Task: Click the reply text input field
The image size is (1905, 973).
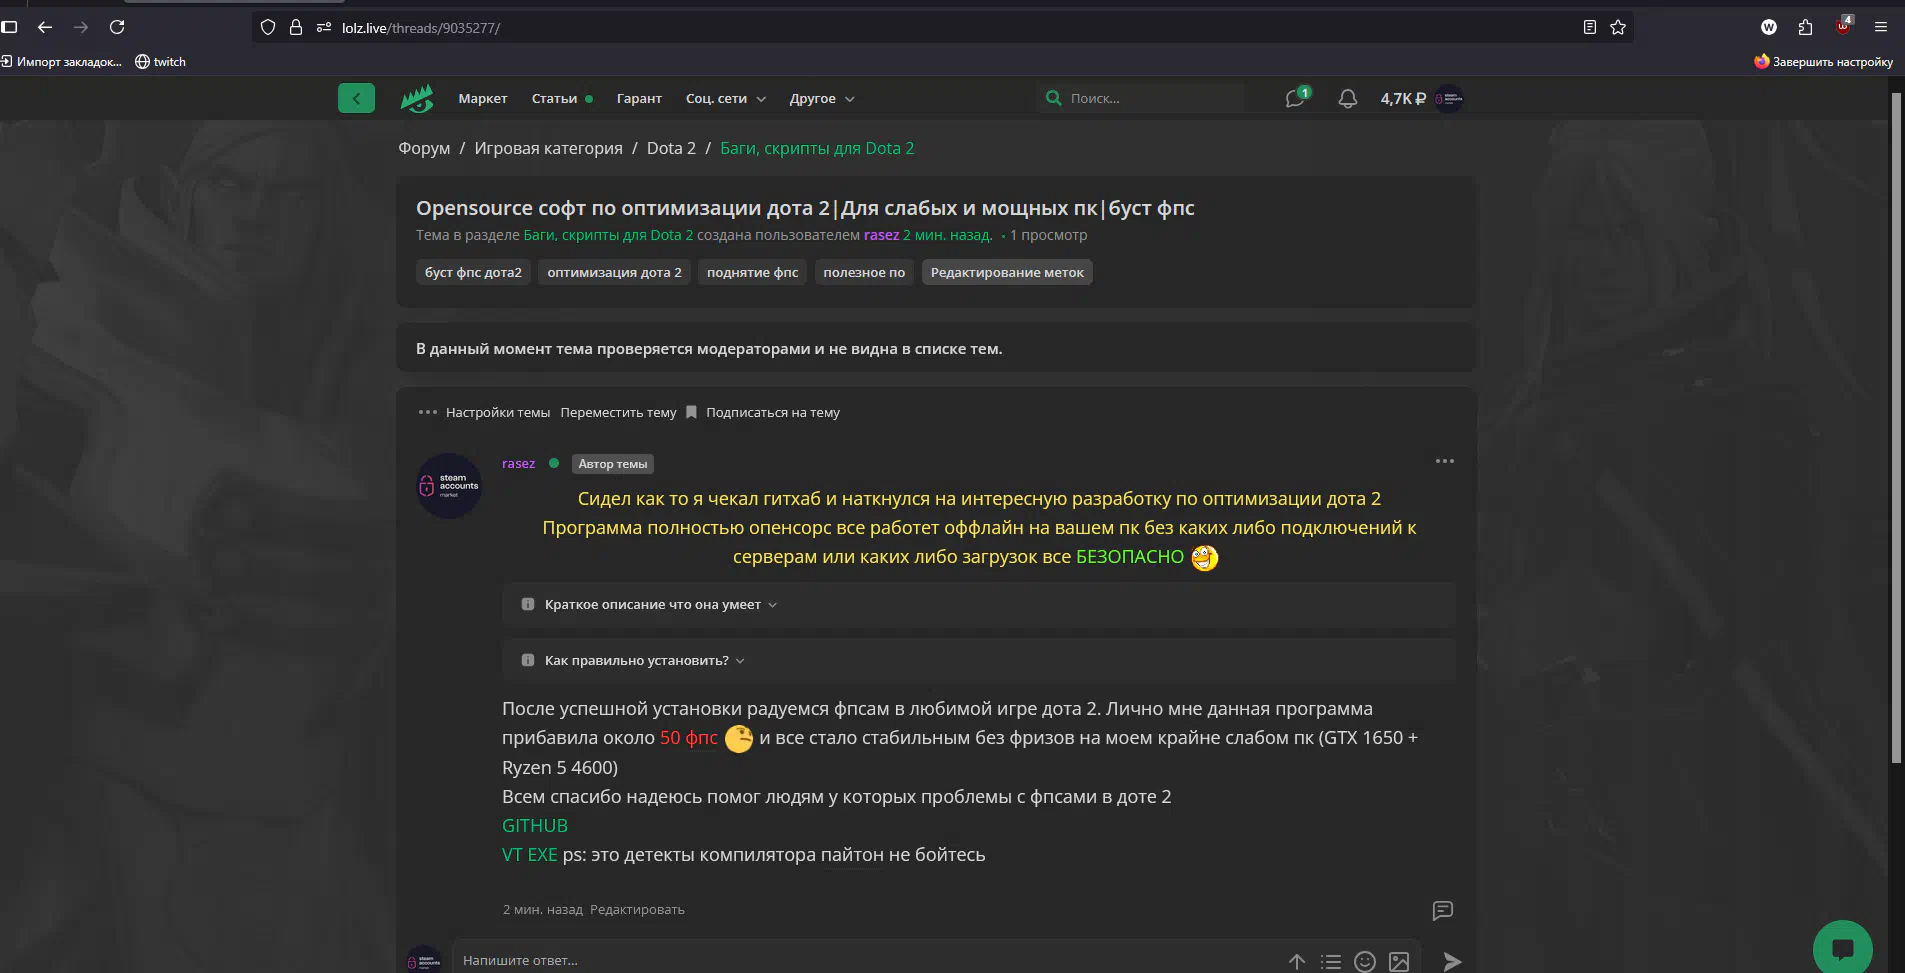Action: [x=865, y=960]
